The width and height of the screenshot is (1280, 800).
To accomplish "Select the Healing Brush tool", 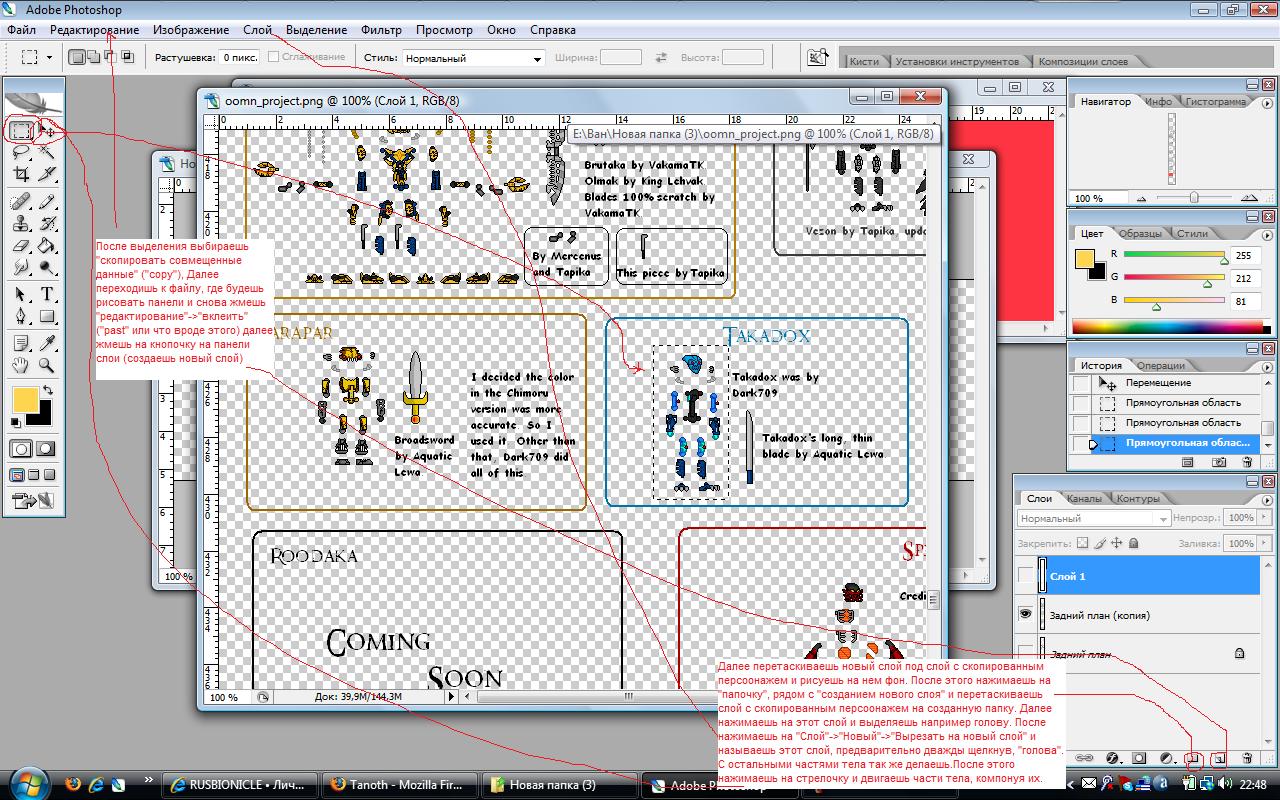I will pyautogui.click(x=21, y=201).
